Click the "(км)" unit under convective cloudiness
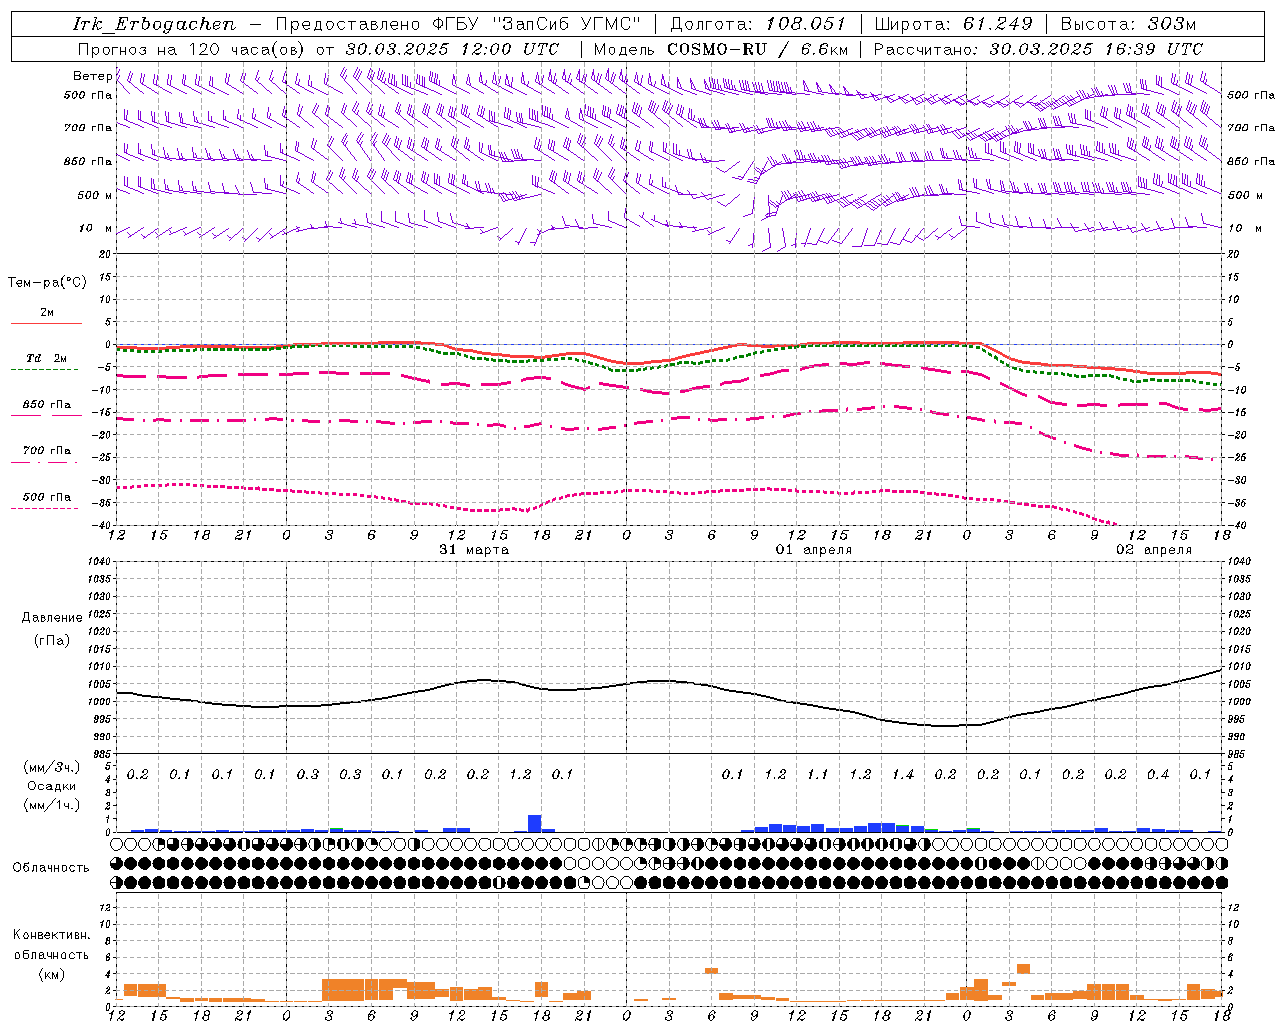 pyautogui.click(x=51, y=973)
